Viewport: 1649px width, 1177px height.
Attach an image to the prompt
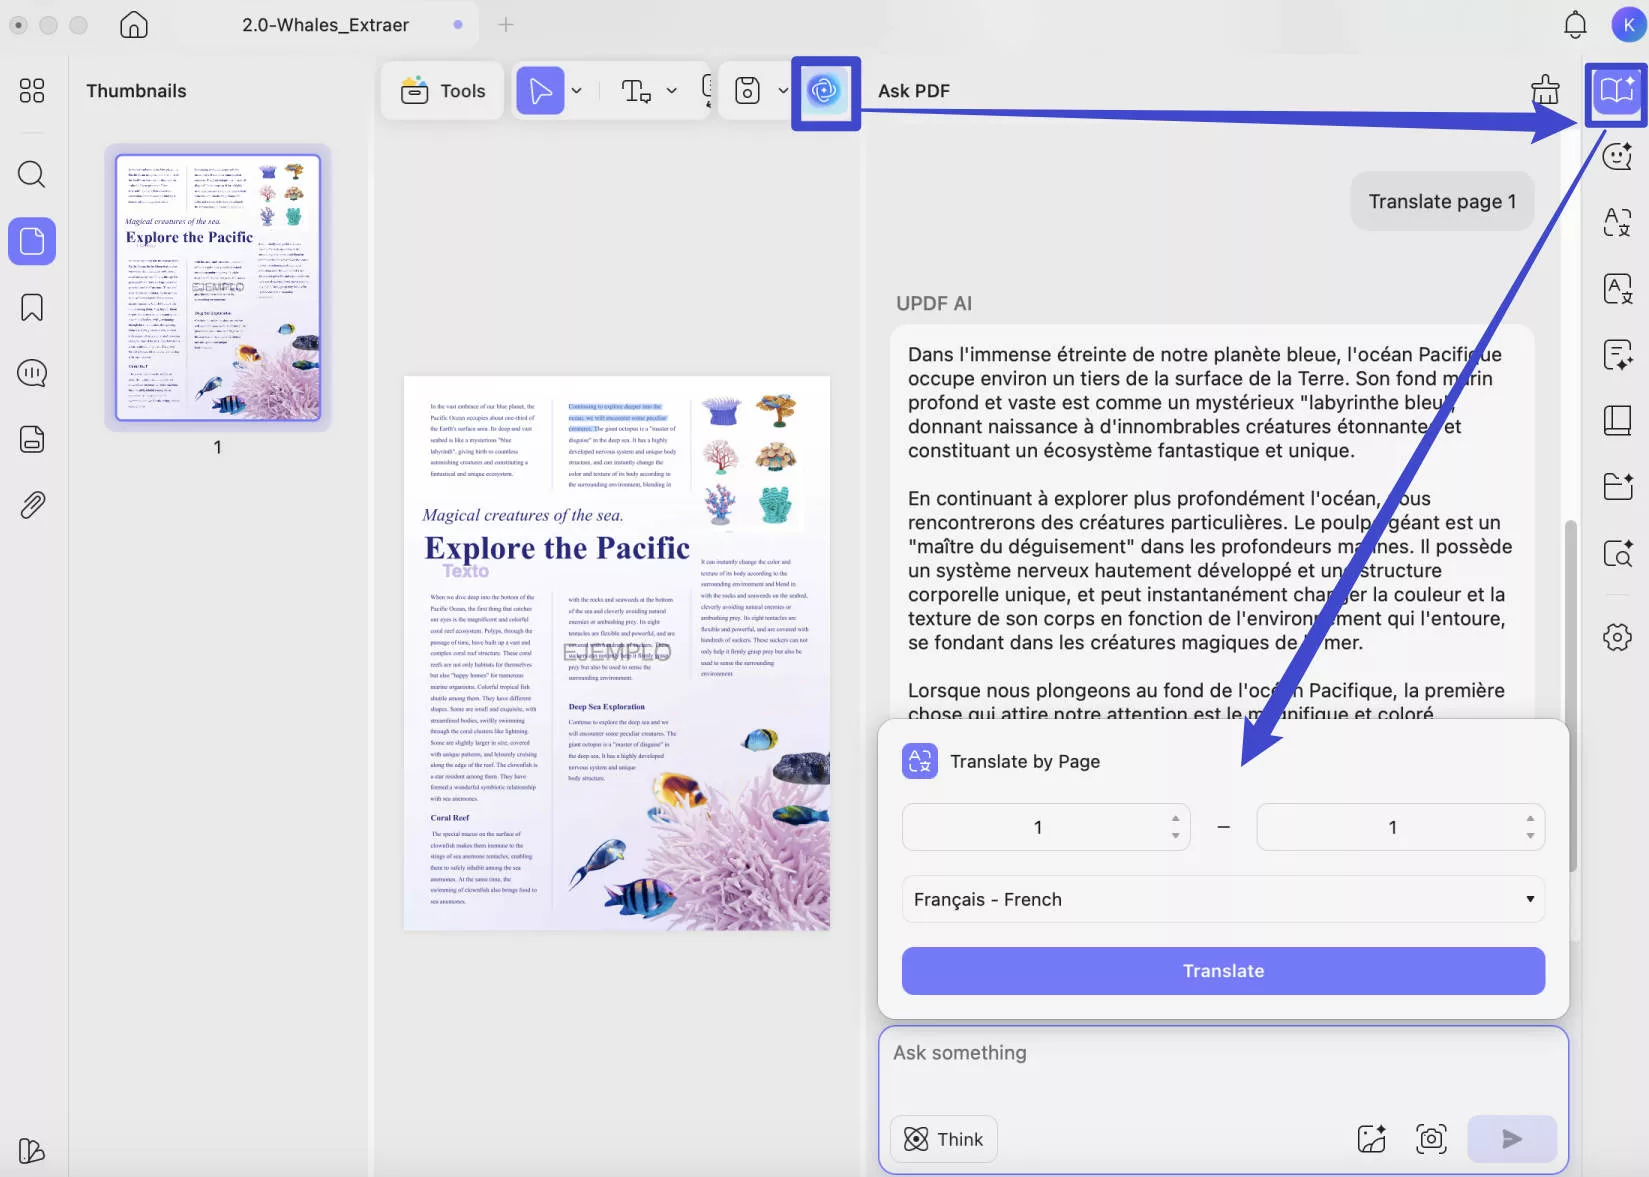[x=1371, y=1139]
